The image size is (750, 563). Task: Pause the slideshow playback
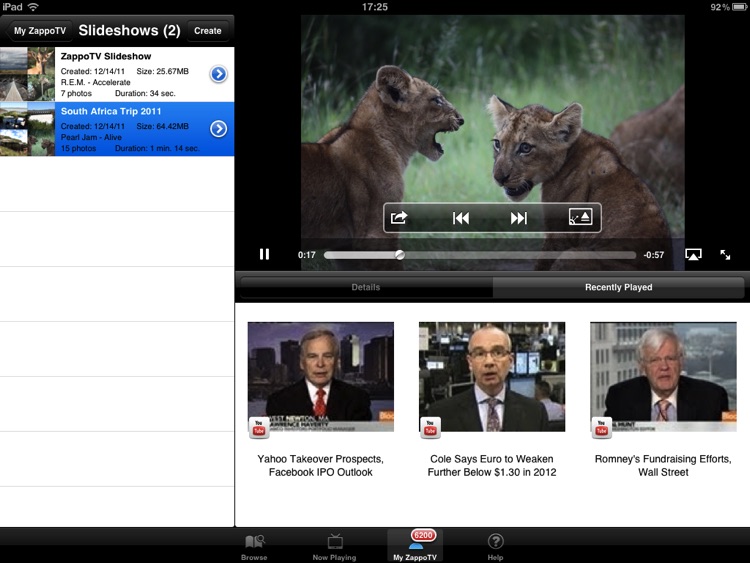point(264,254)
